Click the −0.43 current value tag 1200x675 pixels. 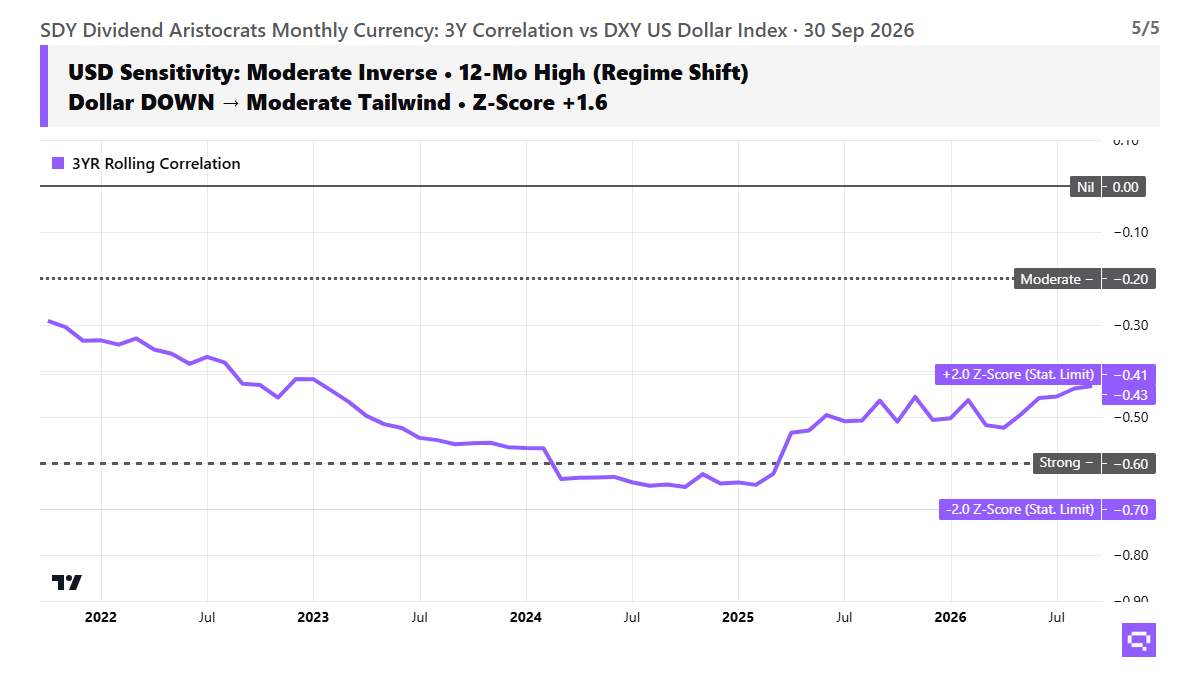pyautogui.click(x=1128, y=395)
